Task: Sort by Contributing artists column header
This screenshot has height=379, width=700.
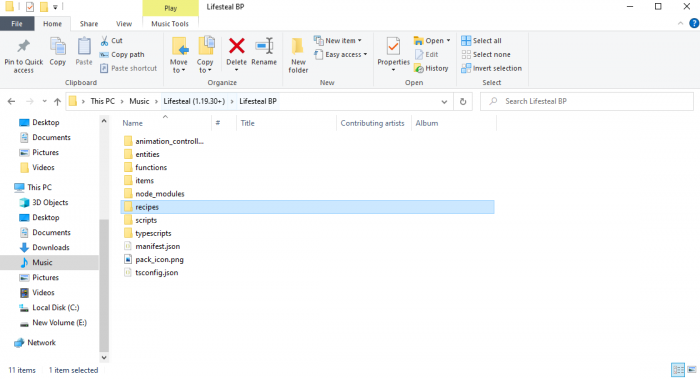Action: 372,123
